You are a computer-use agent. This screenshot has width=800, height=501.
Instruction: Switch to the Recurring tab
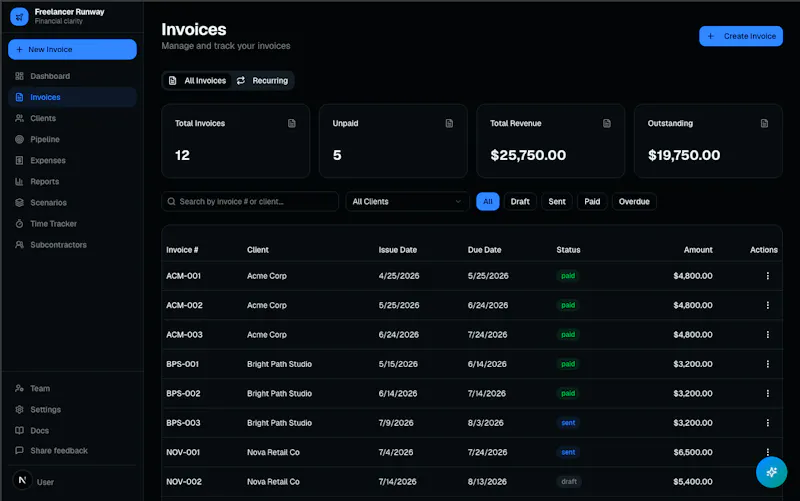pyautogui.click(x=262, y=81)
